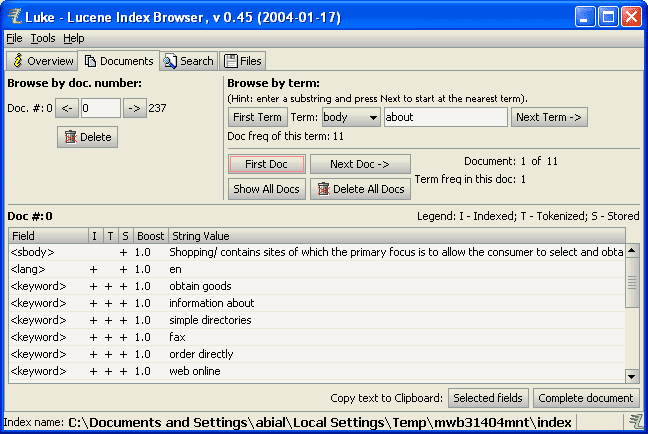Expand the Term field dropdown showing body
The image size is (648, 434).
pos(351,117)
